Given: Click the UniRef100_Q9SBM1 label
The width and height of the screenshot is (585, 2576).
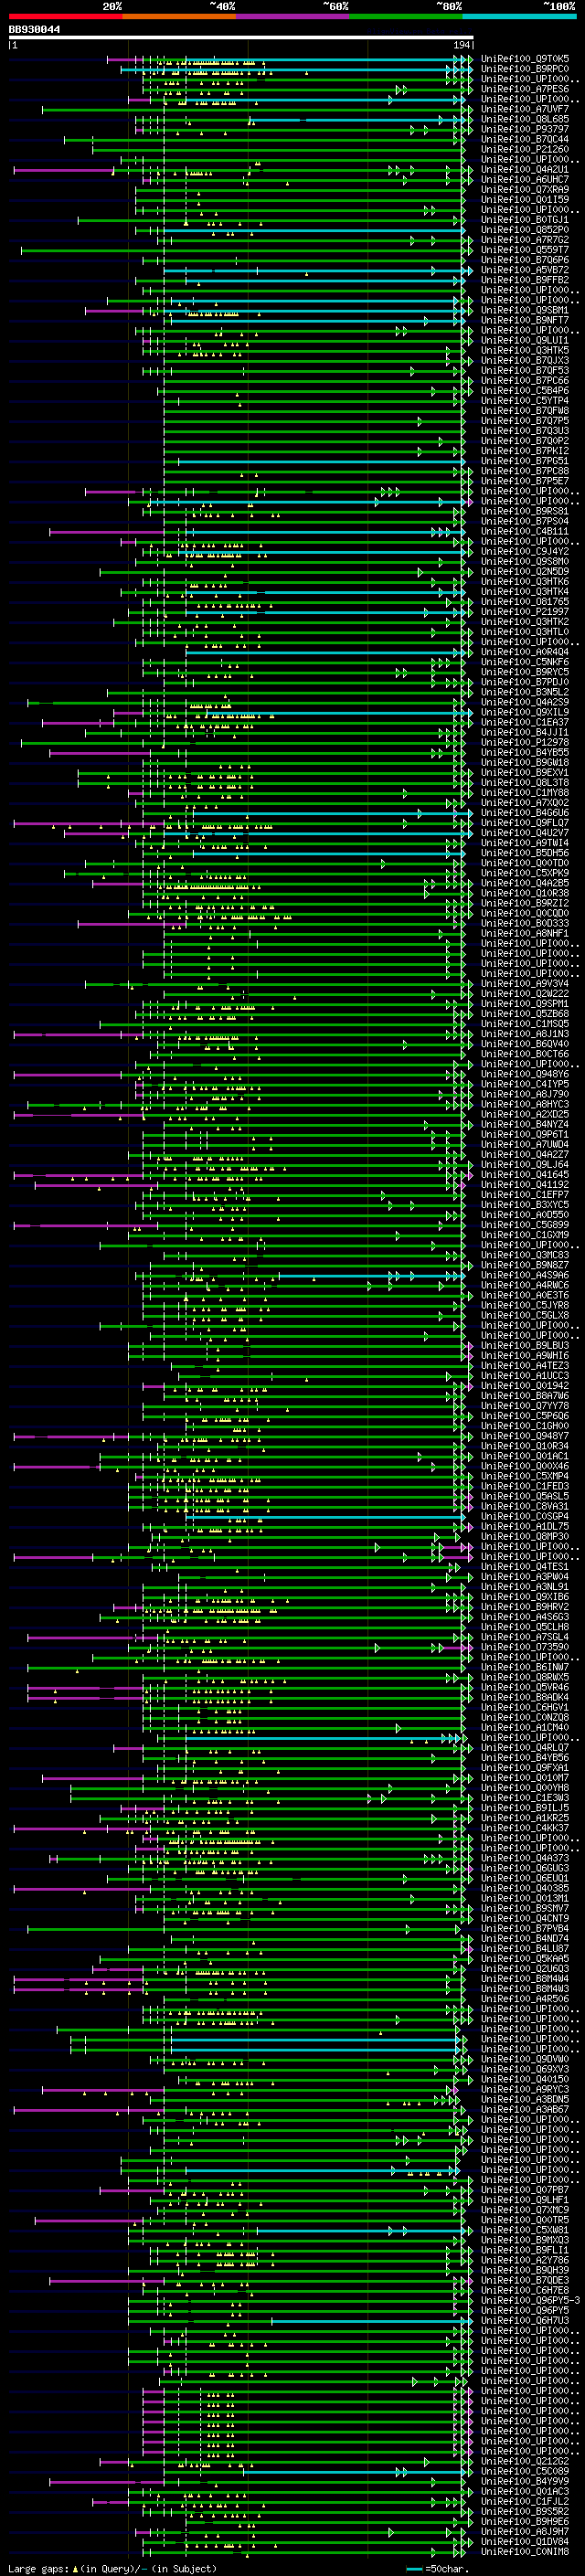Looking at the screenshot, I should tap(525, 310).
